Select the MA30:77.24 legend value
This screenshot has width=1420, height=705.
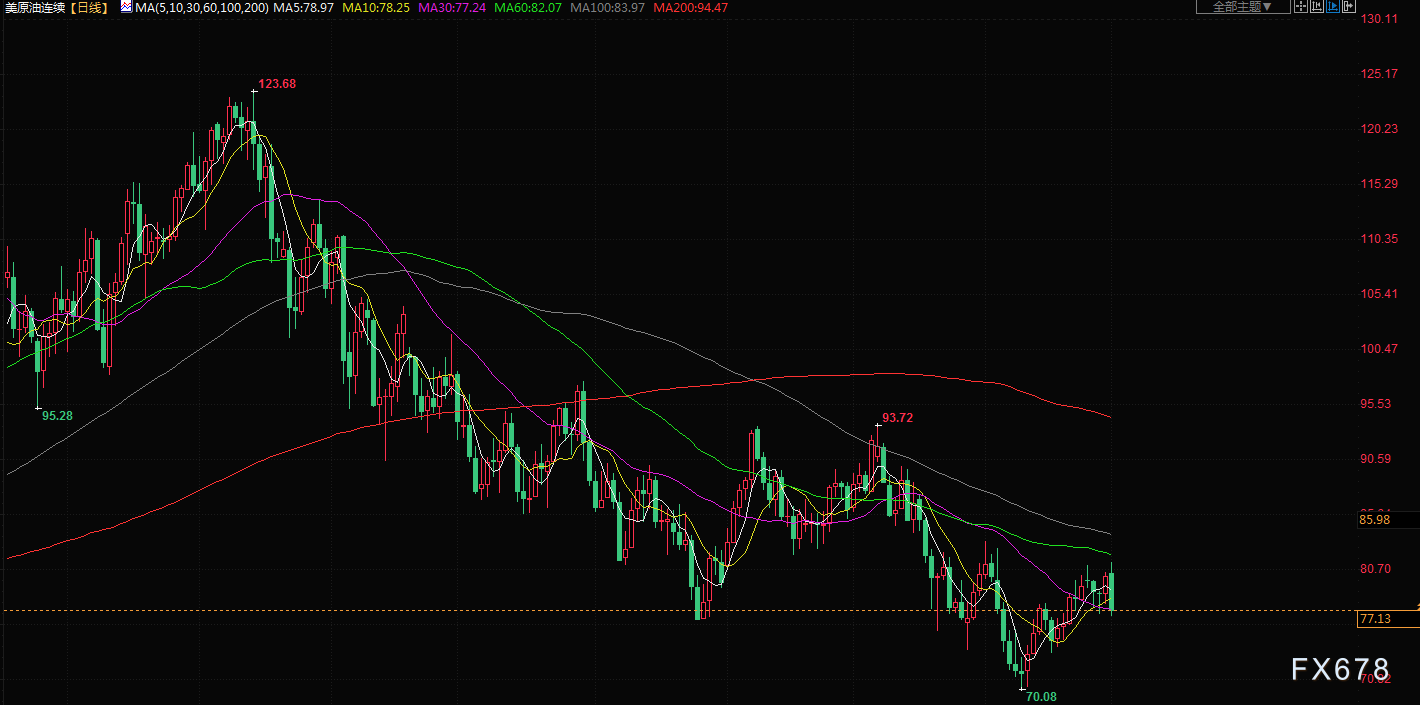click(x=451, y=7)
